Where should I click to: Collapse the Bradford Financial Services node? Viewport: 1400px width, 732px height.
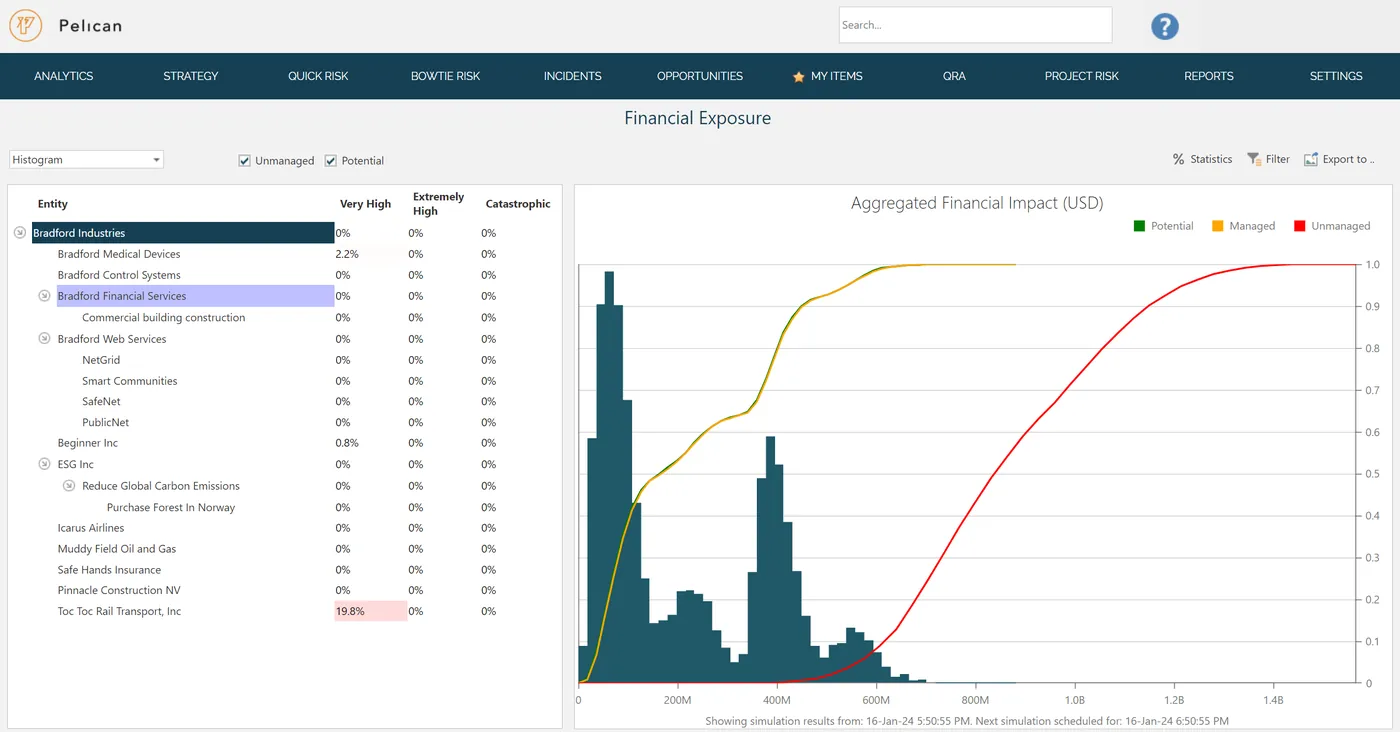tap(44, 296)
